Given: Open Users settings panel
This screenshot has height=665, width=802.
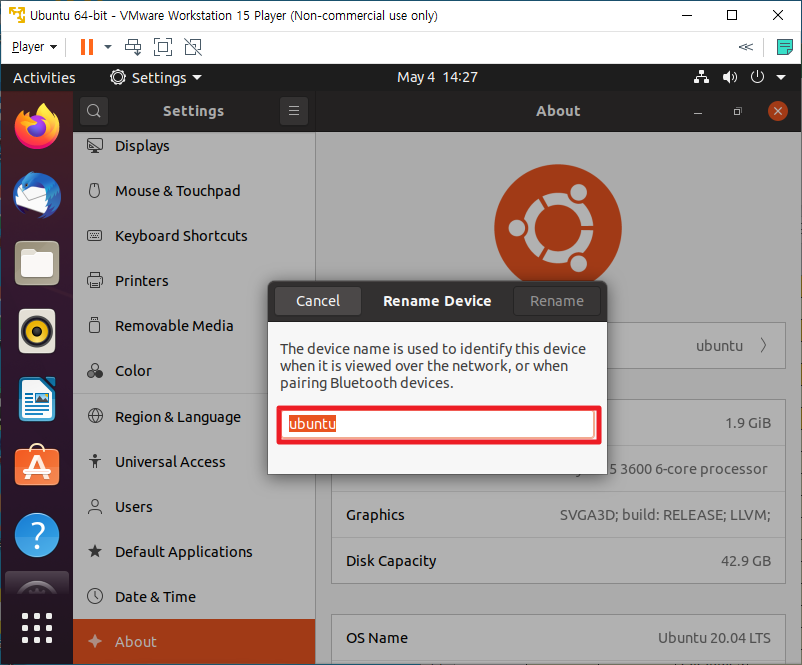Looking at the screenshot, I should click(194, 507).
